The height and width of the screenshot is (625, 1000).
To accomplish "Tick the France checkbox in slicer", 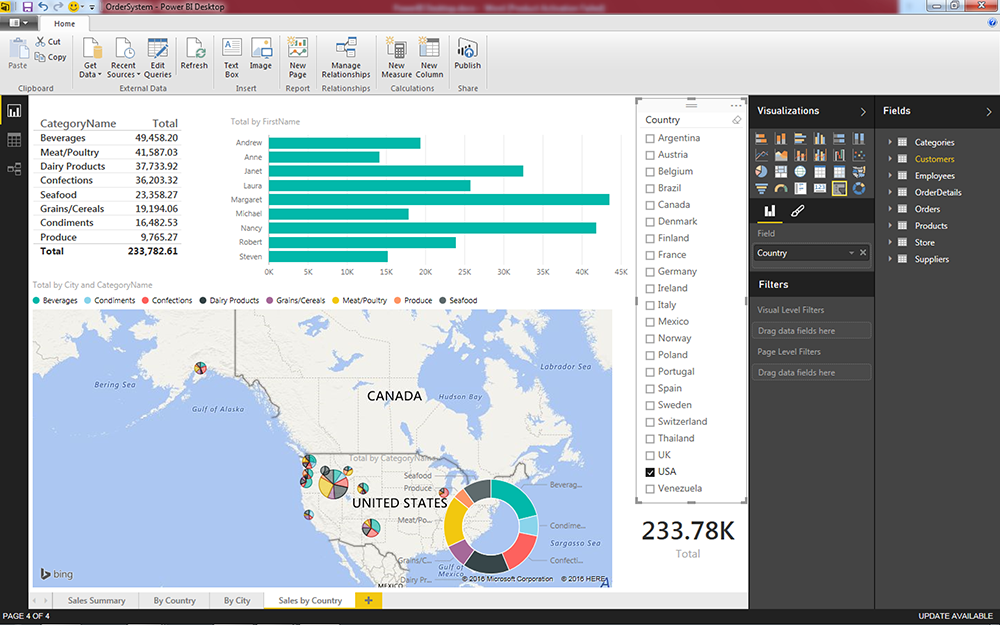I will (650, 255).
